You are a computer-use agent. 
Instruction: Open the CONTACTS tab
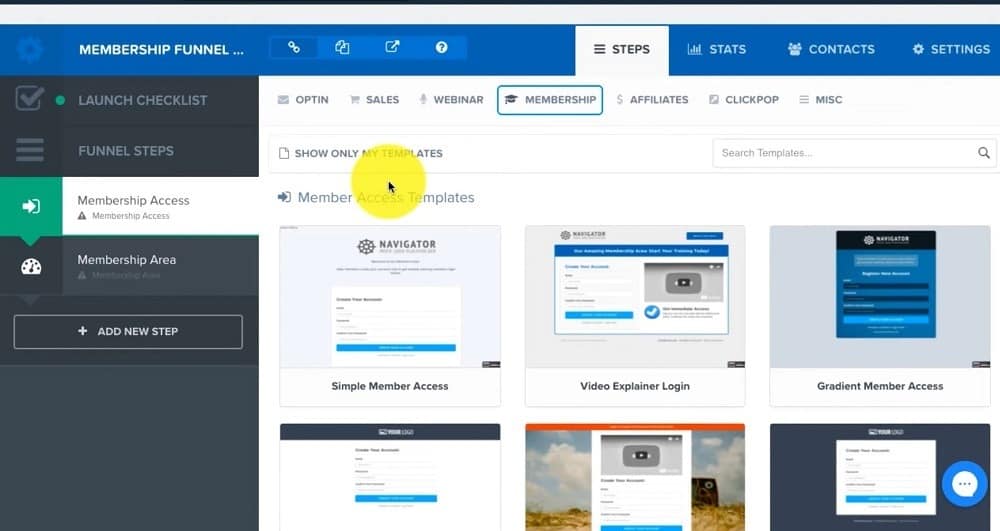[x=831, y=50]
